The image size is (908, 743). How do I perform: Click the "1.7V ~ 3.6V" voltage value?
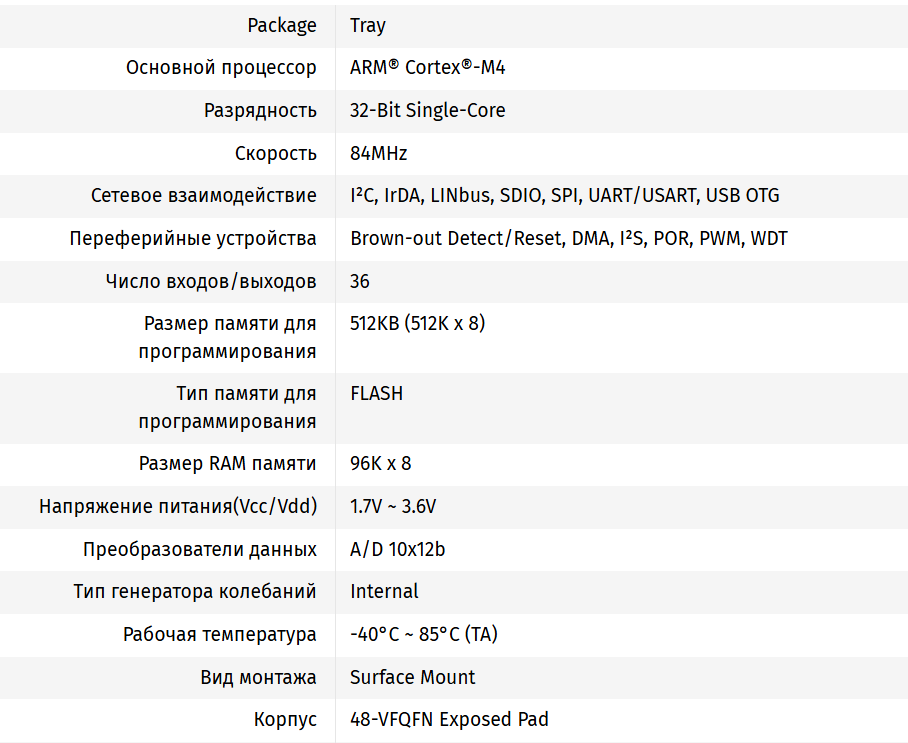(392, 507)
